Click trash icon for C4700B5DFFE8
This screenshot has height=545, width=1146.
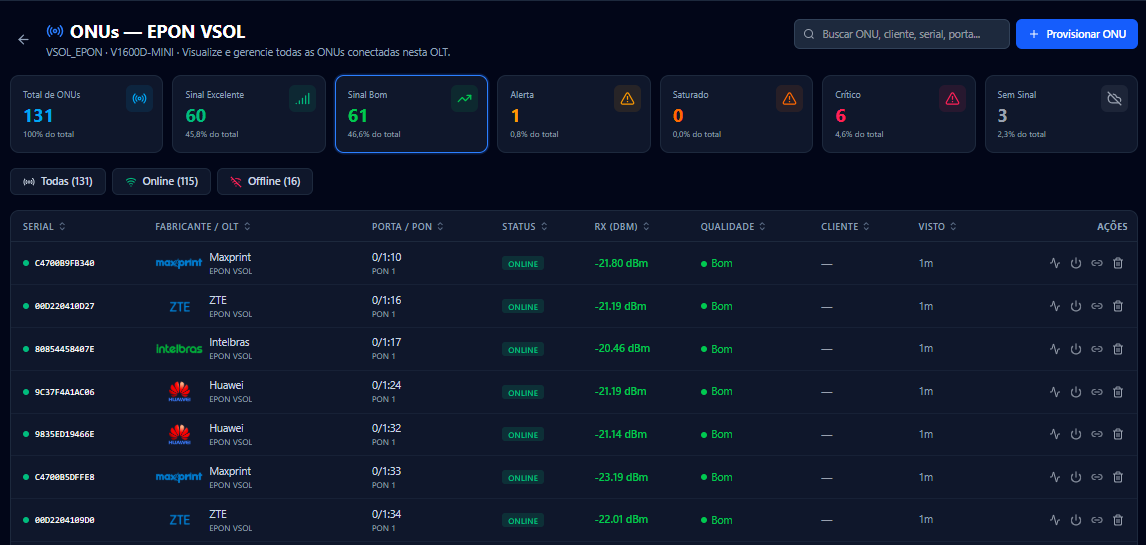click(1117, 477)
